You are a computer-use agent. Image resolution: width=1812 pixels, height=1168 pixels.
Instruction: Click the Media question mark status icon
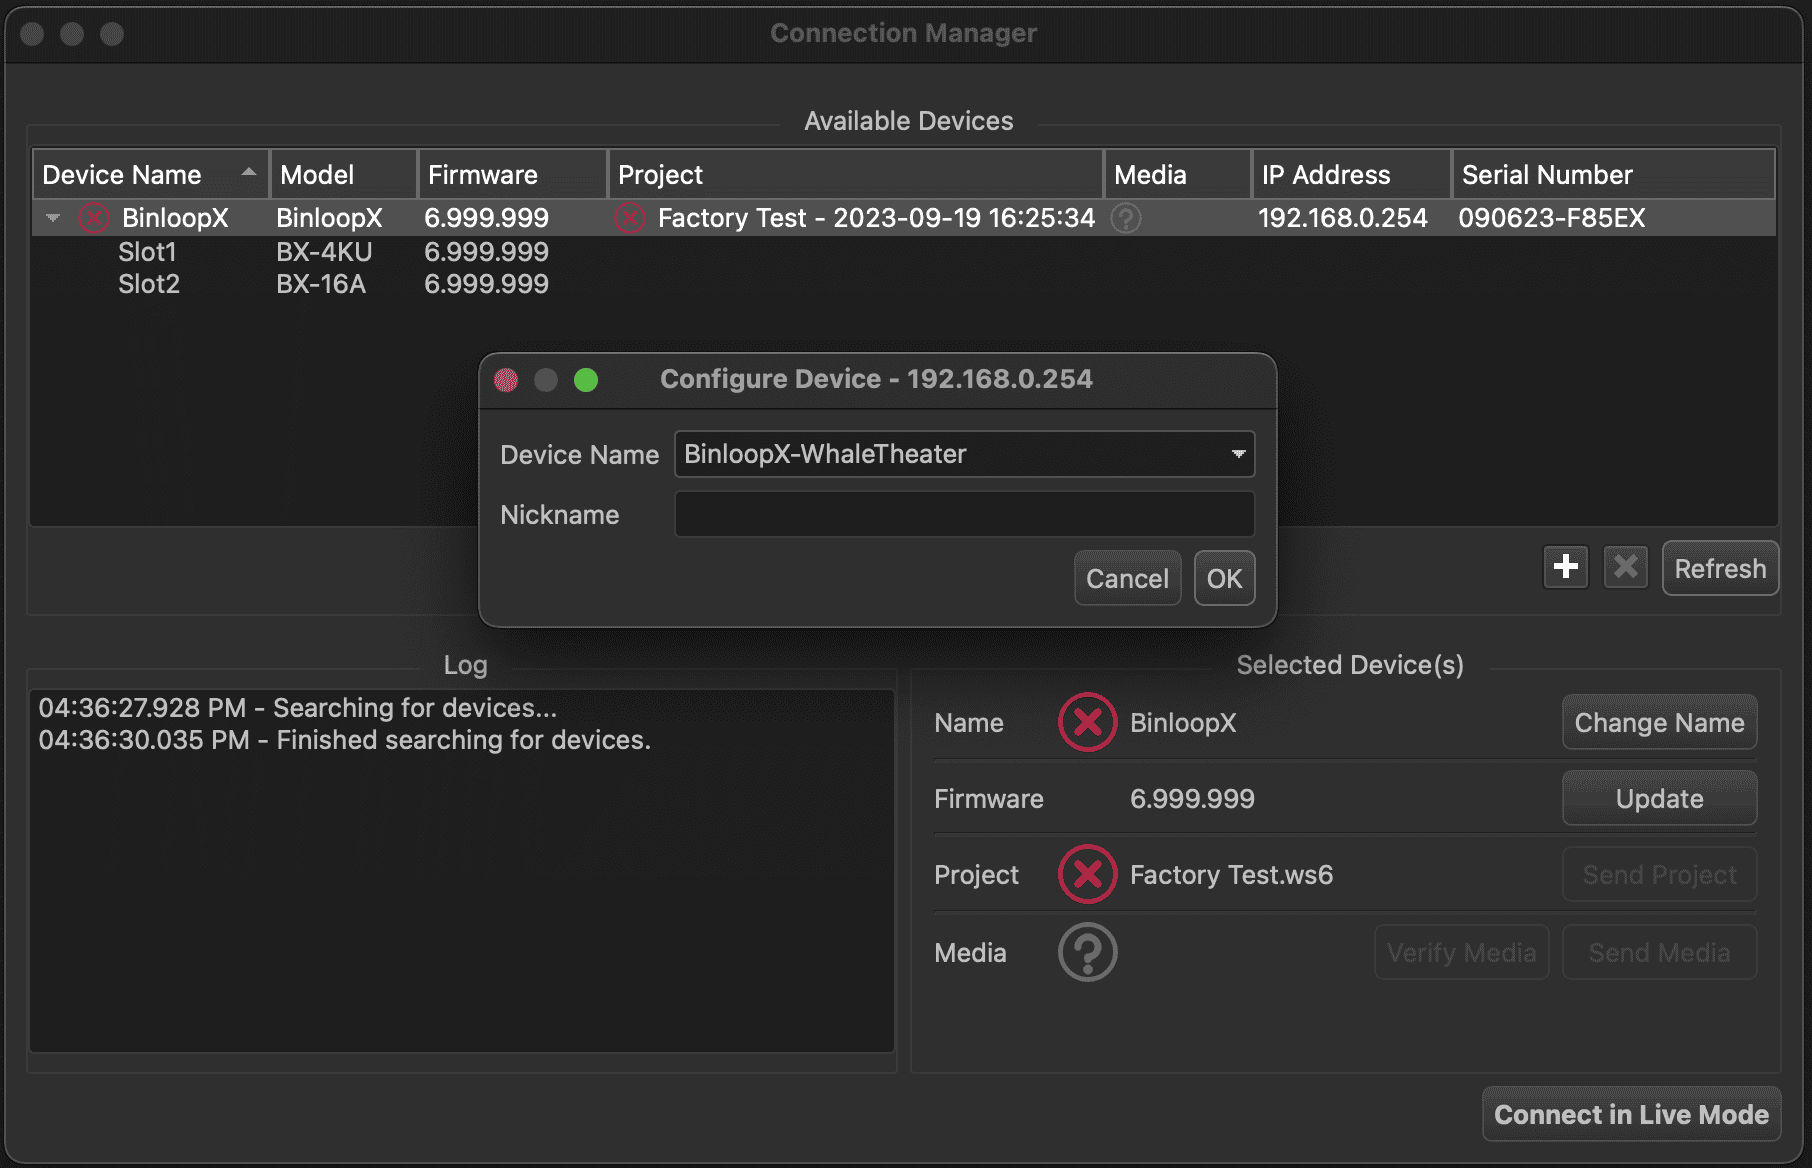click(x=1087, y=952)
